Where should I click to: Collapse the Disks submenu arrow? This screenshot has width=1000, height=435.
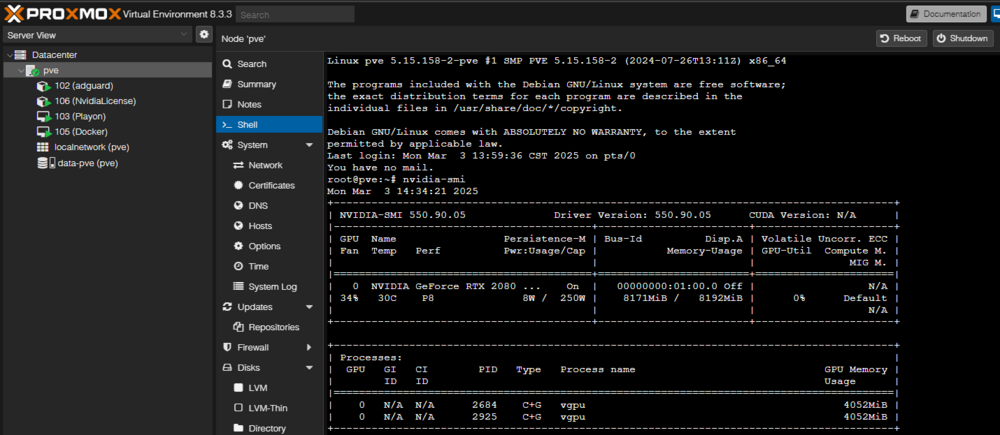(309, 368)
